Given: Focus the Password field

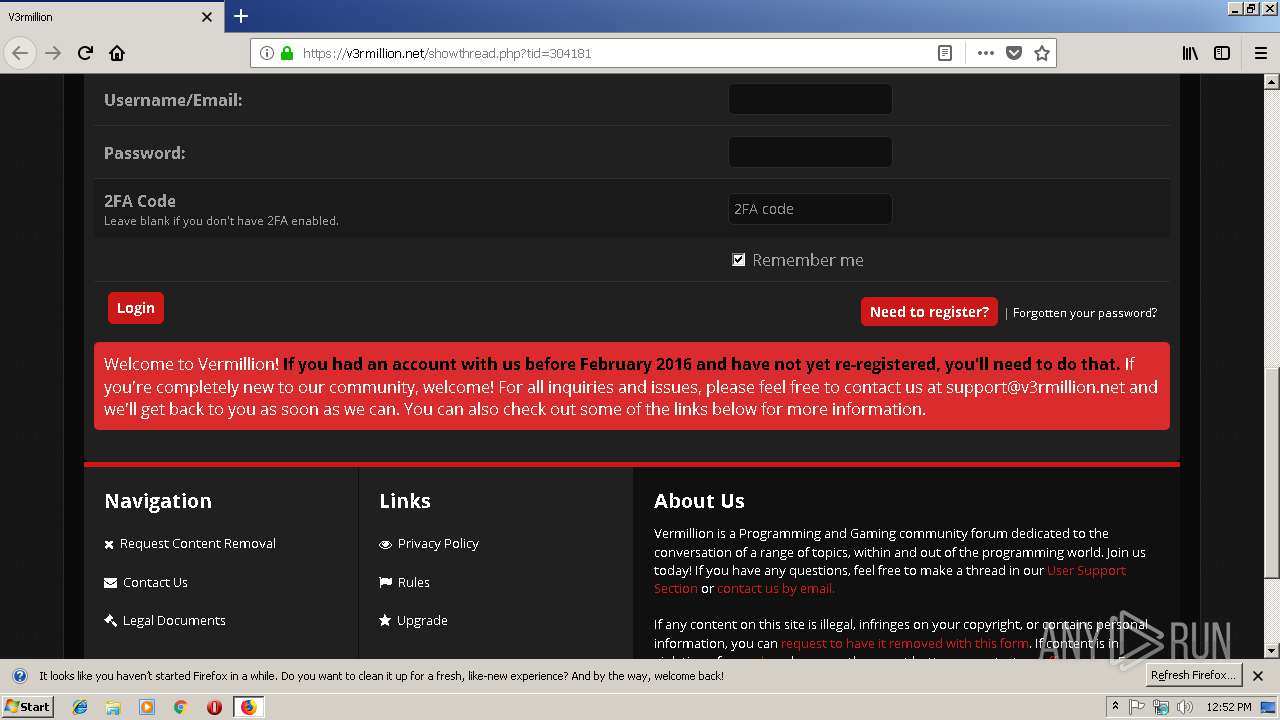Looking at the screenshot, I should [x=810, y=152].
